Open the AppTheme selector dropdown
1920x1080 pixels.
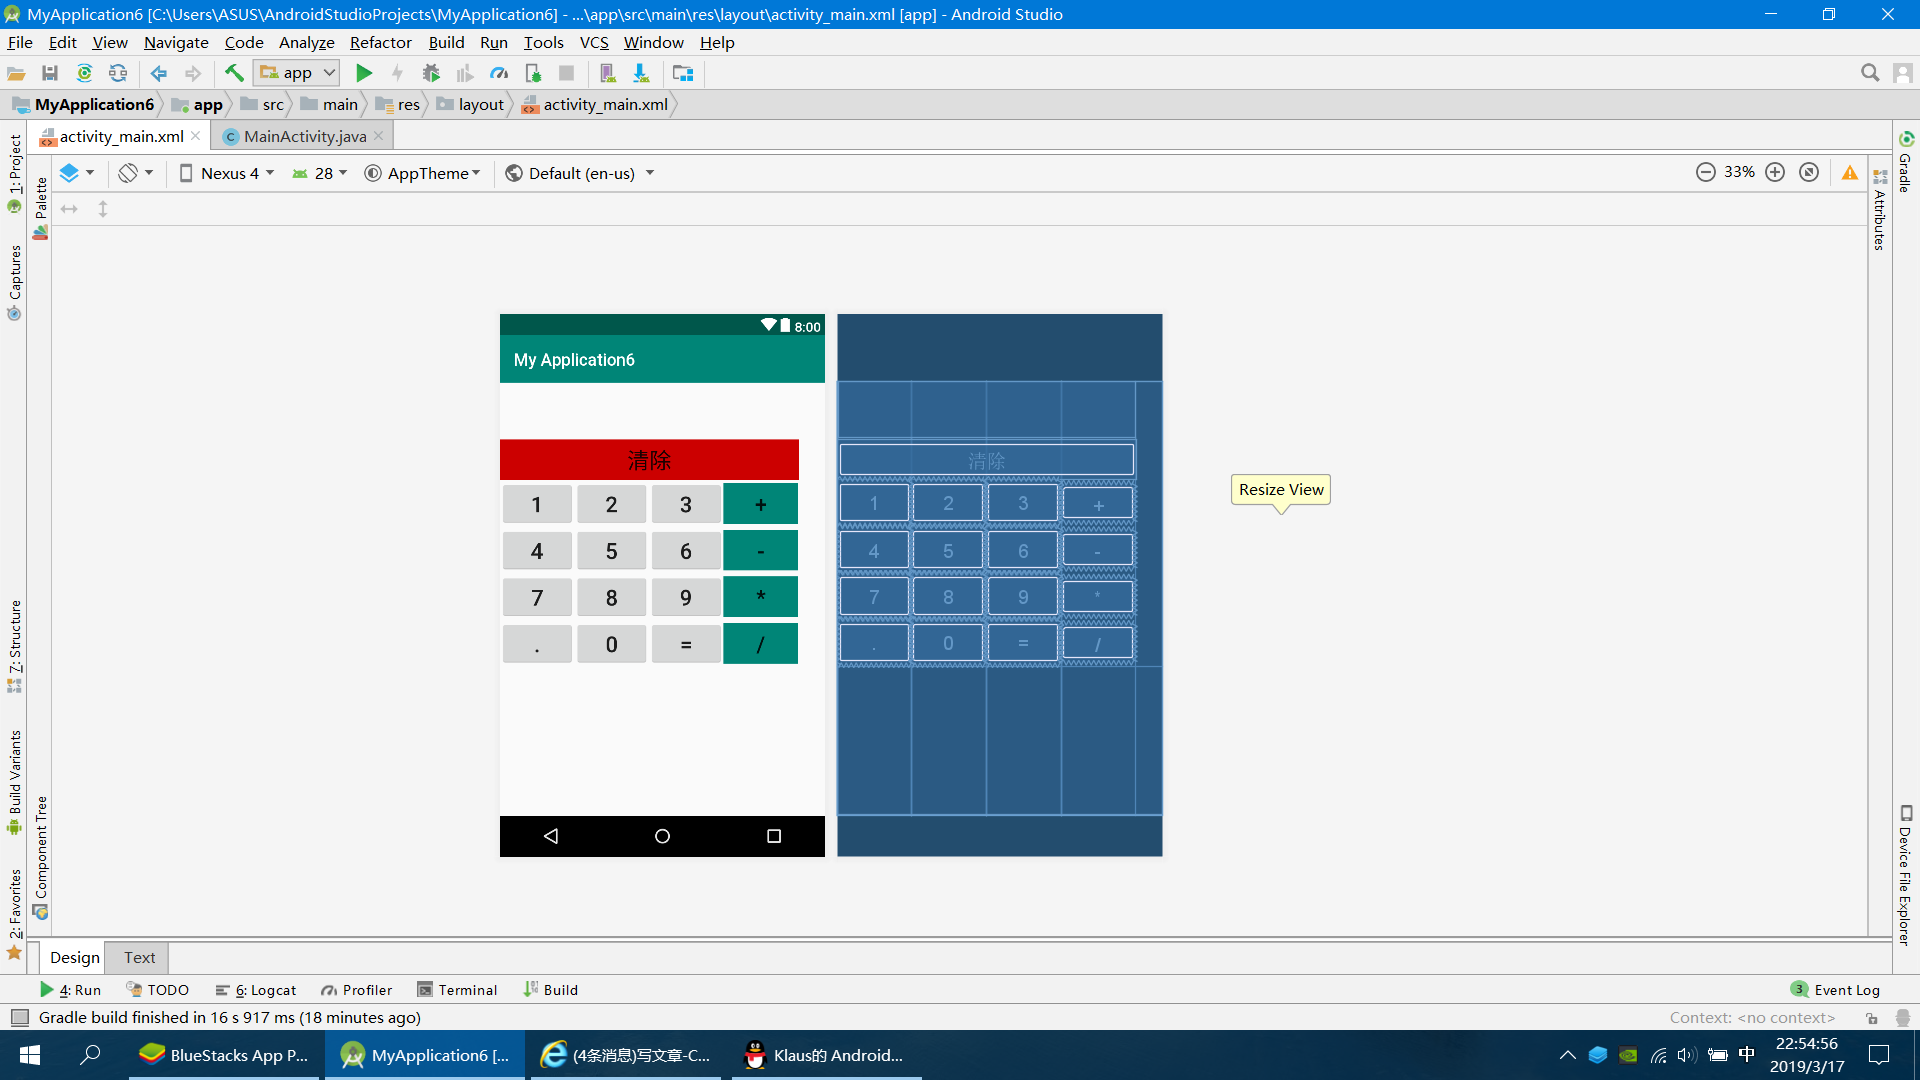click(x=423, y=172)
